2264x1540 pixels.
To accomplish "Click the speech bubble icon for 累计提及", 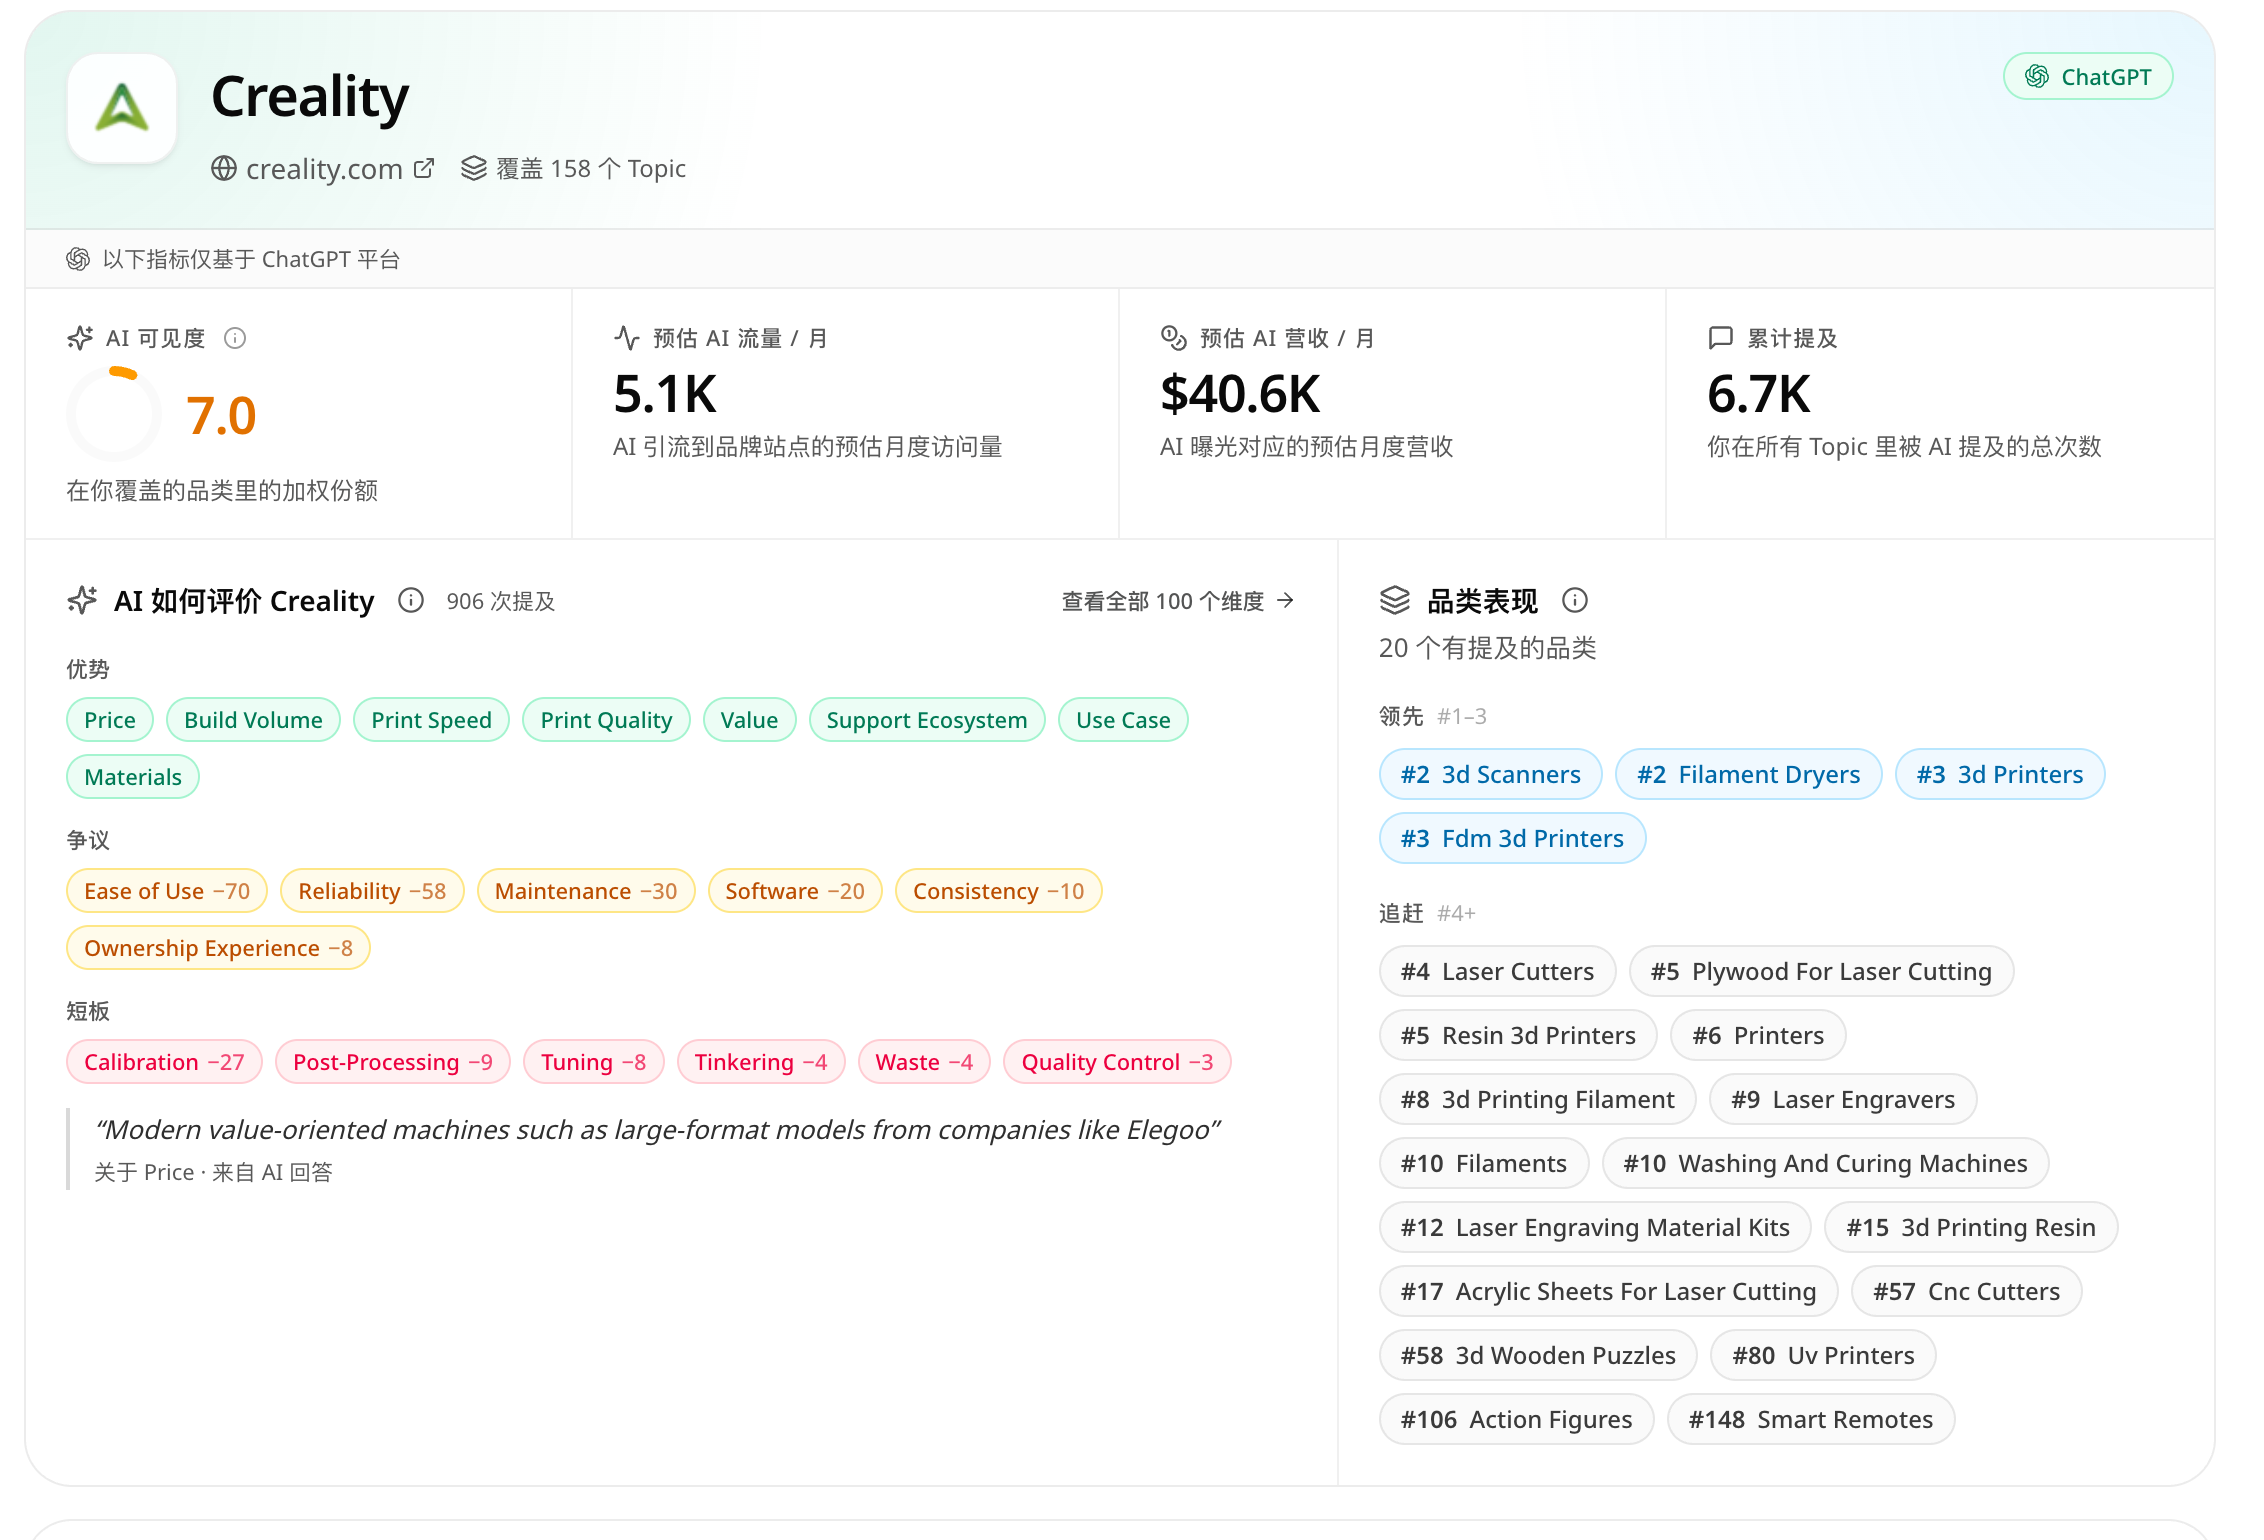I will tap(1721, 338).
